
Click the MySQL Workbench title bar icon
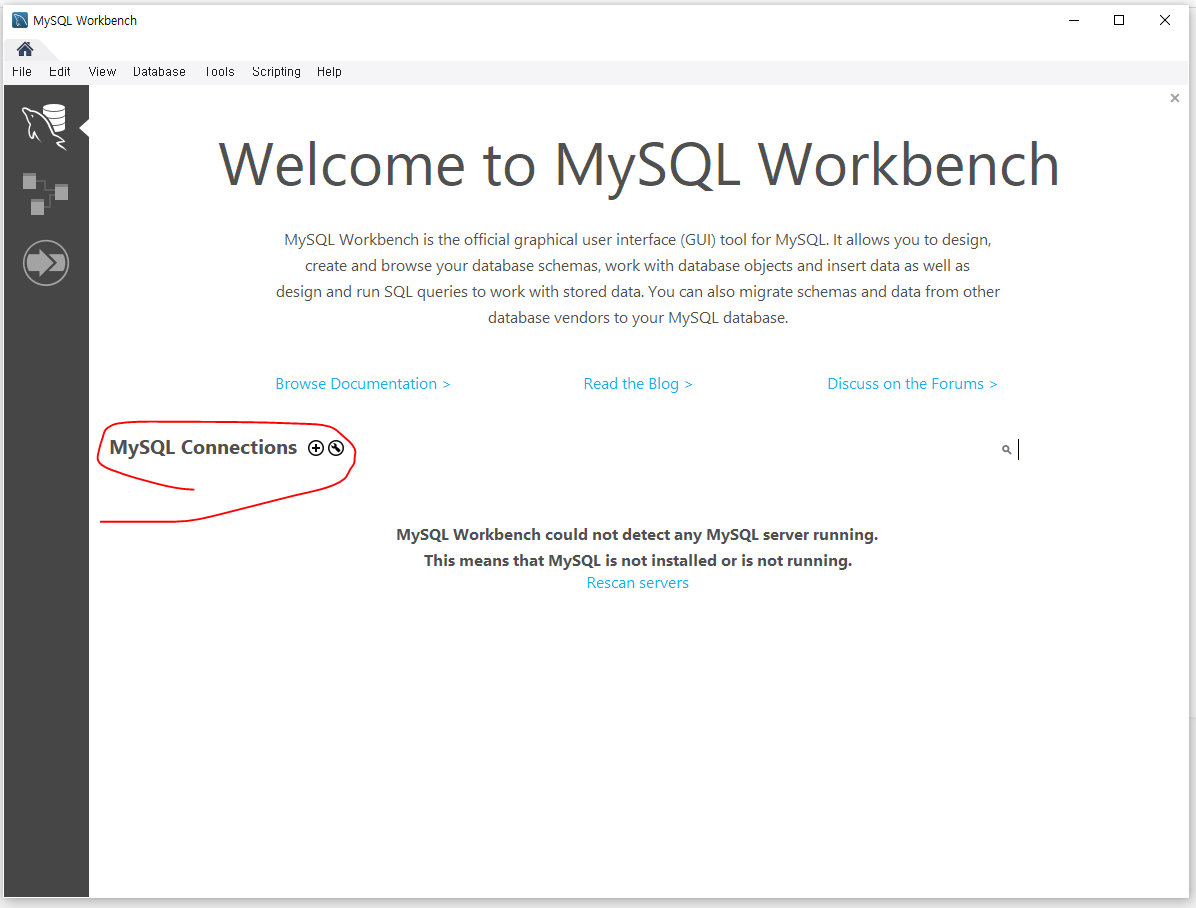(20, 21)
